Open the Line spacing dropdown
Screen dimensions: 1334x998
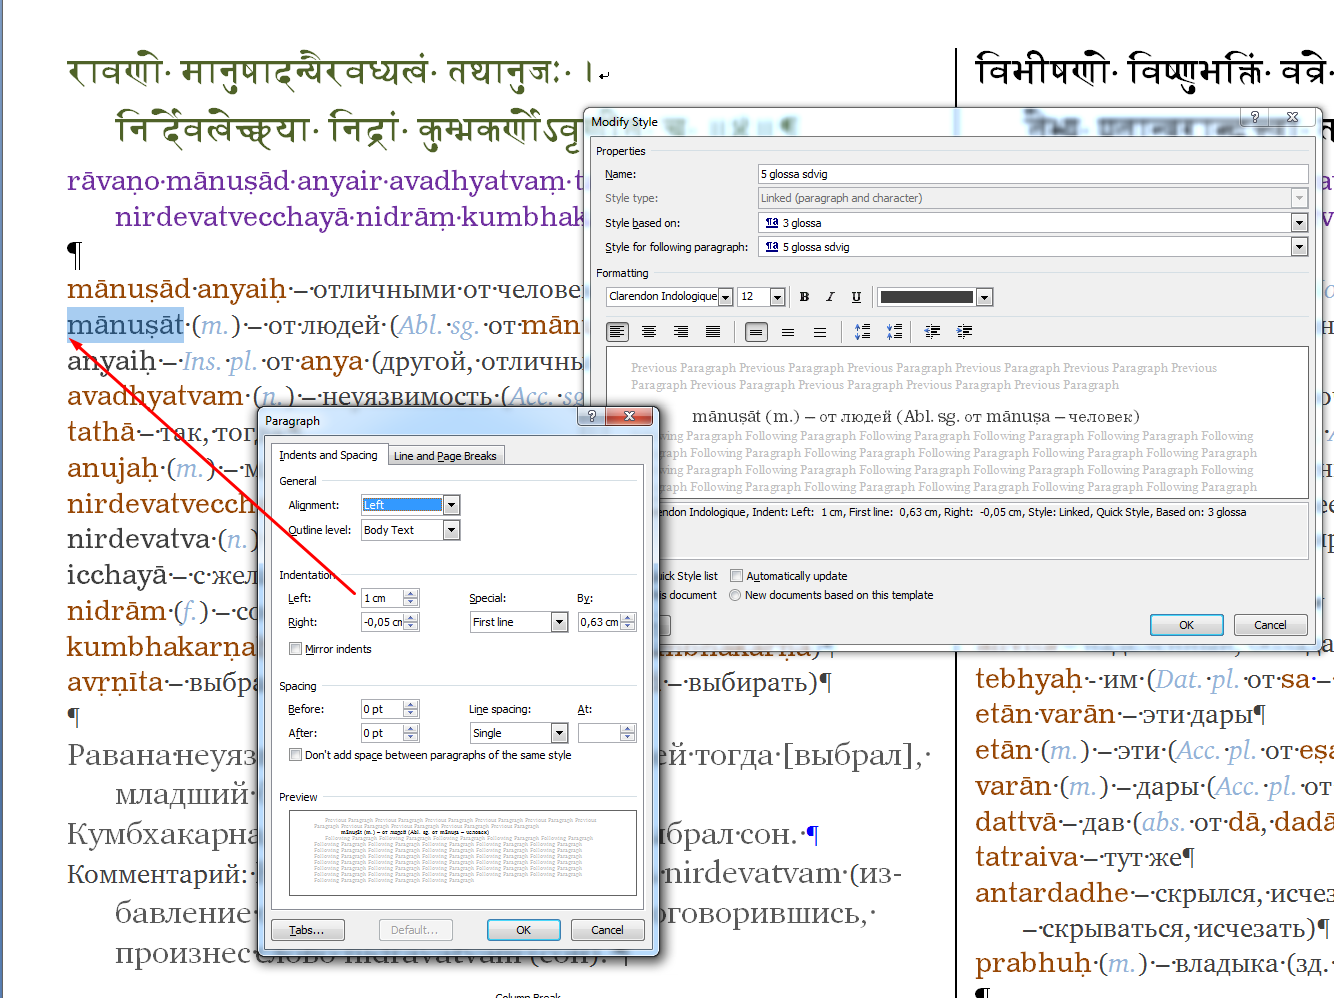pyautogui.click(x=560, y=733)
